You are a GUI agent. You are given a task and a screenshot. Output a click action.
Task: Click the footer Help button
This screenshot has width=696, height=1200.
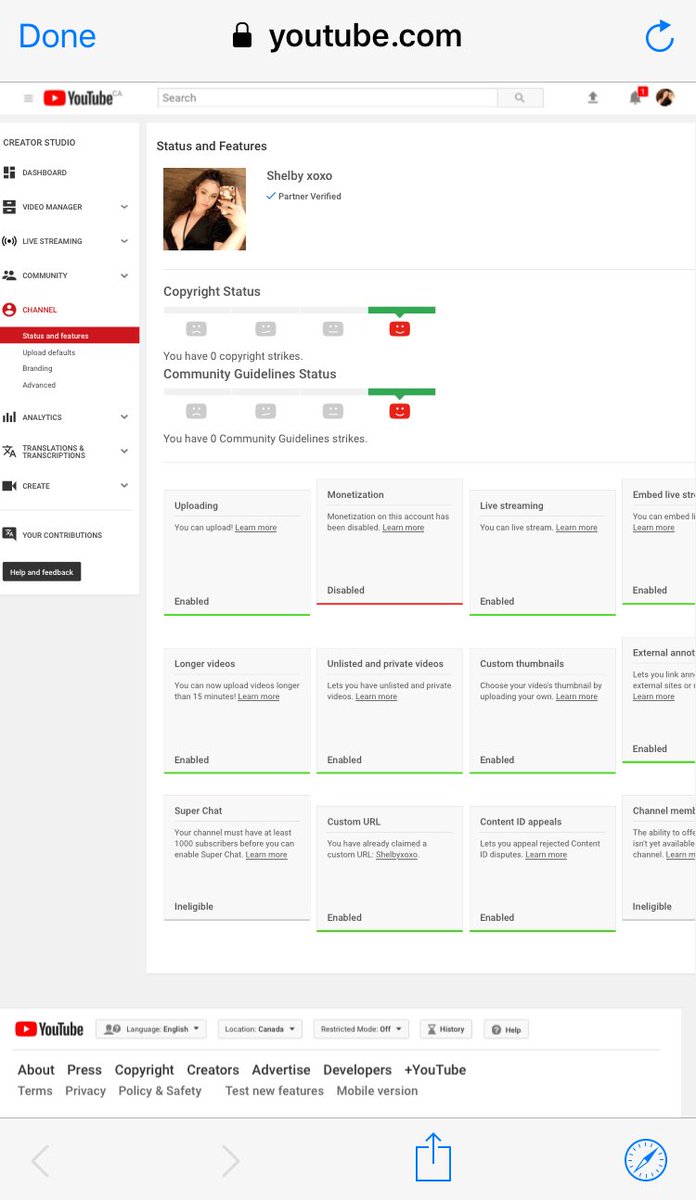click(506, 1029)
